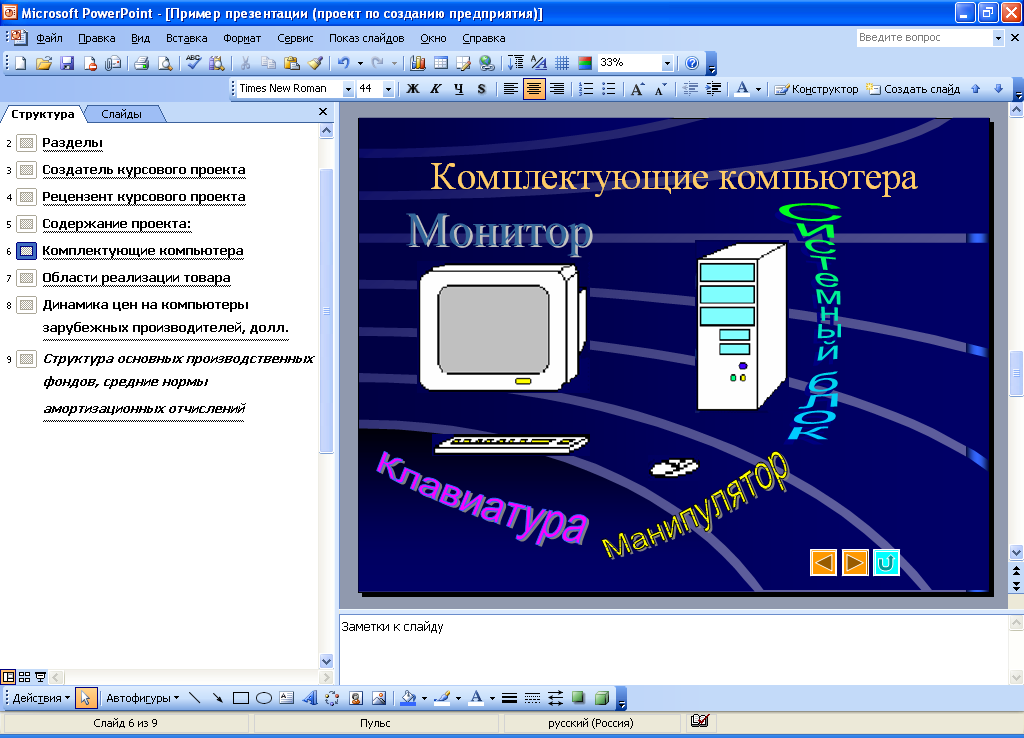Select outline item Области реализации товара
1024x738 pixels.
[x=136, y=278]
